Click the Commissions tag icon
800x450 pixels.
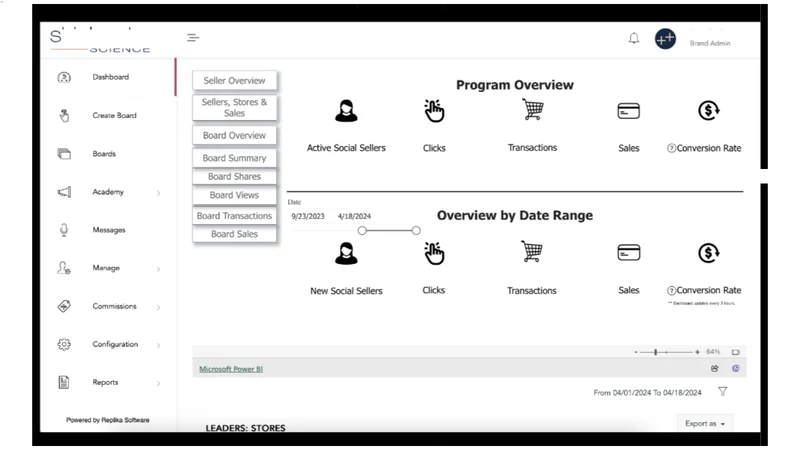[x=64, y=306]
